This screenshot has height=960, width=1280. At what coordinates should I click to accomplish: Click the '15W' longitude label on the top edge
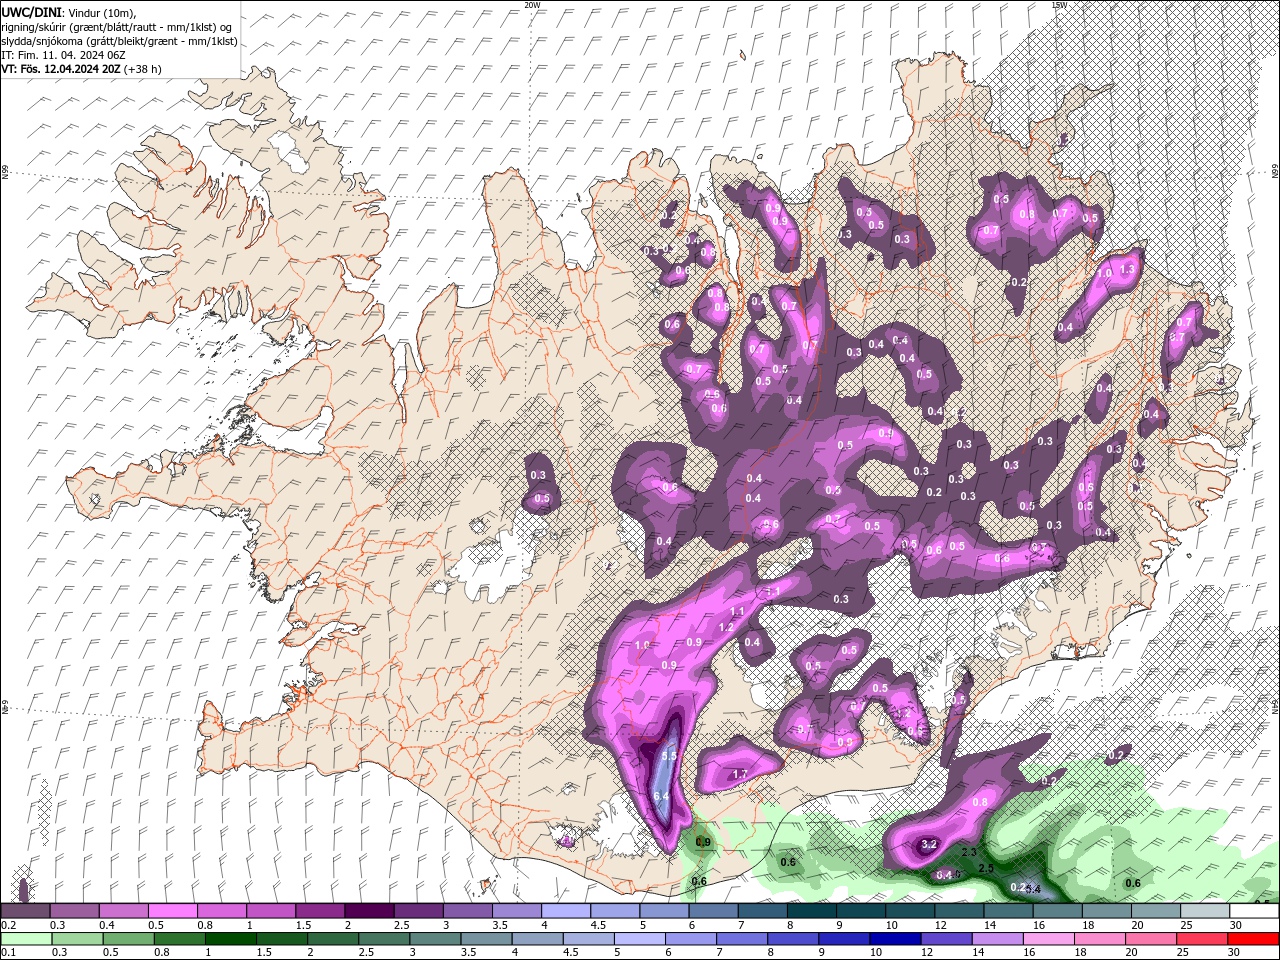point(1059,5)
